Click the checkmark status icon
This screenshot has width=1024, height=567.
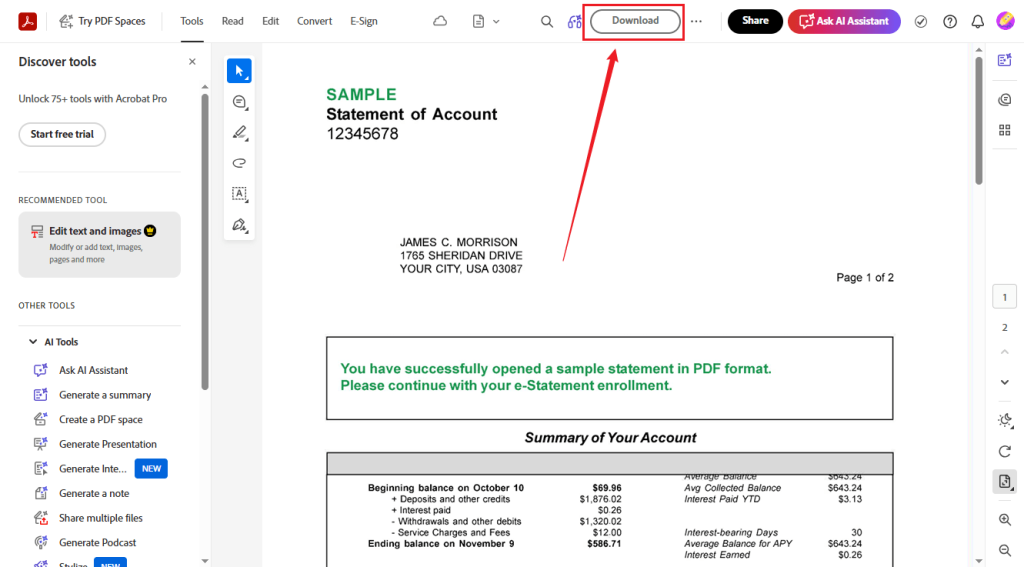(x=921, y=22)
